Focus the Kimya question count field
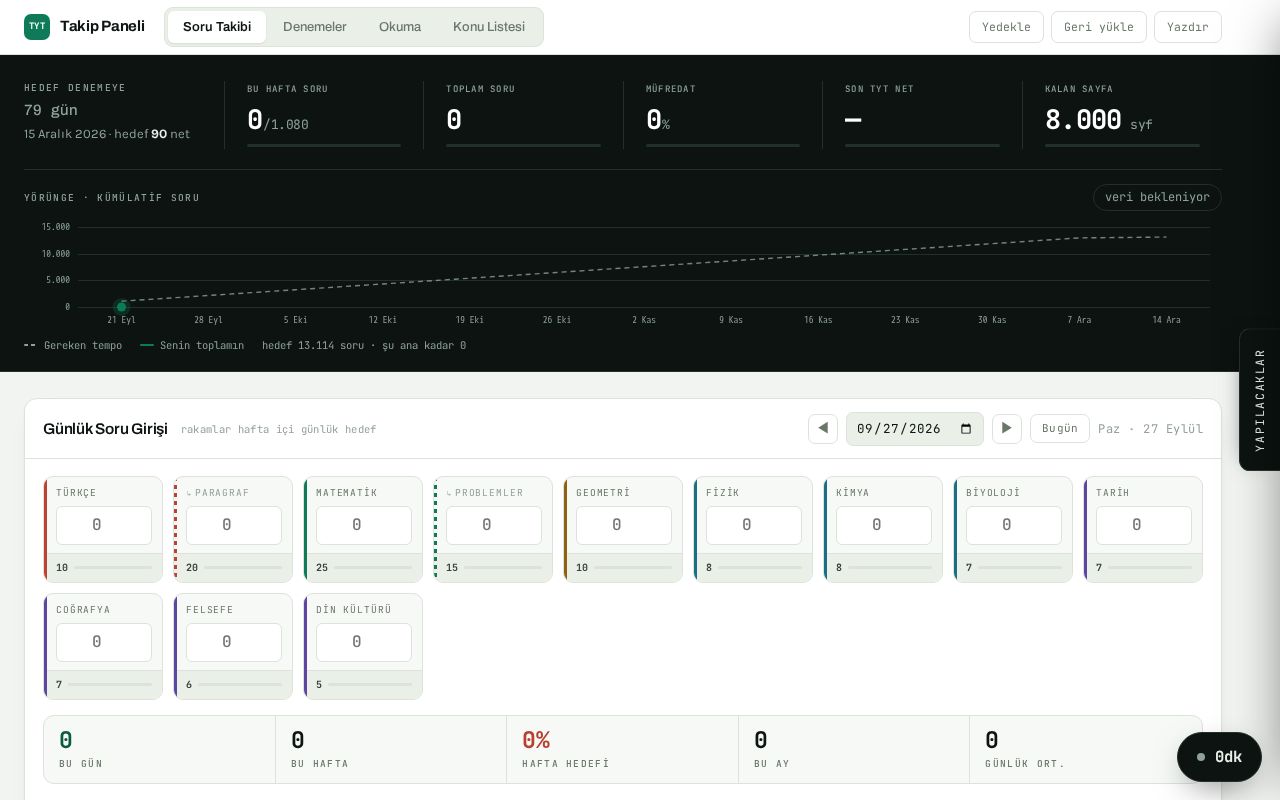1280x800 pixels. pyautogui.click(x=884, y=525)
